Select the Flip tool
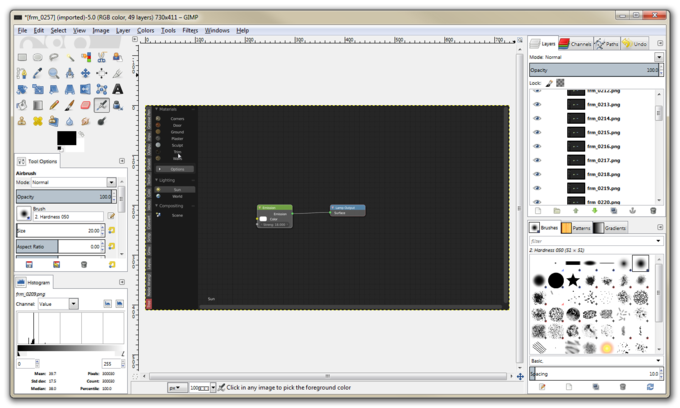Image resolution: width=680 pixels, height=408 pixels. tap(86, 89)
